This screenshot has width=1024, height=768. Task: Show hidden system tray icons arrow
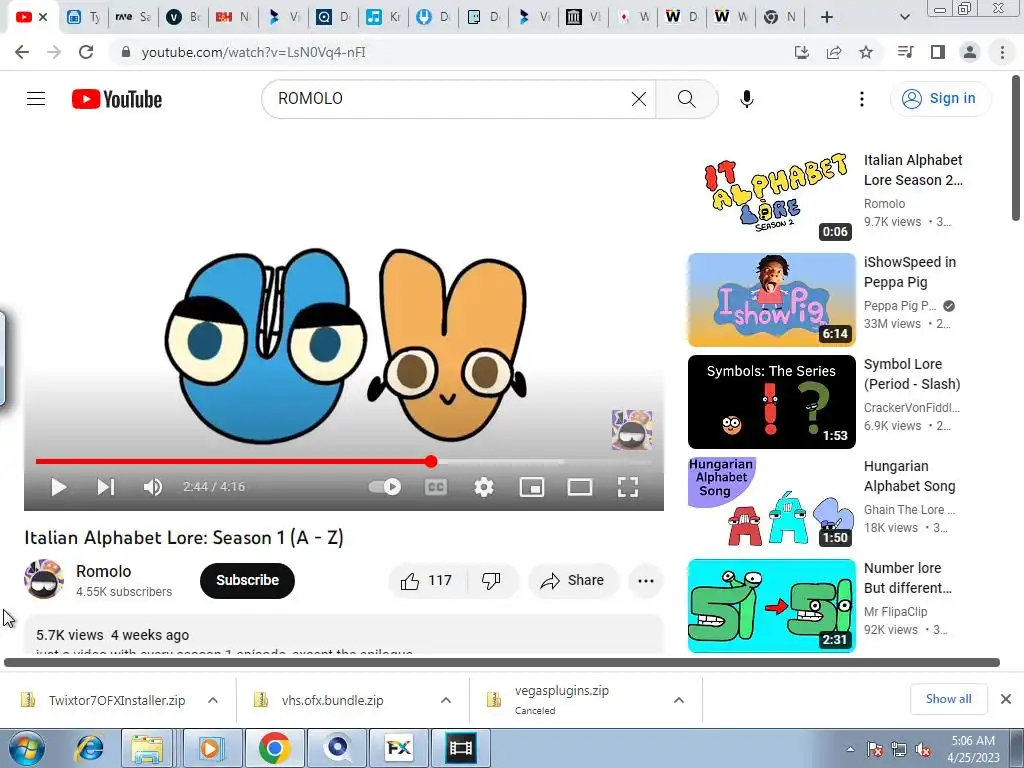850,749
